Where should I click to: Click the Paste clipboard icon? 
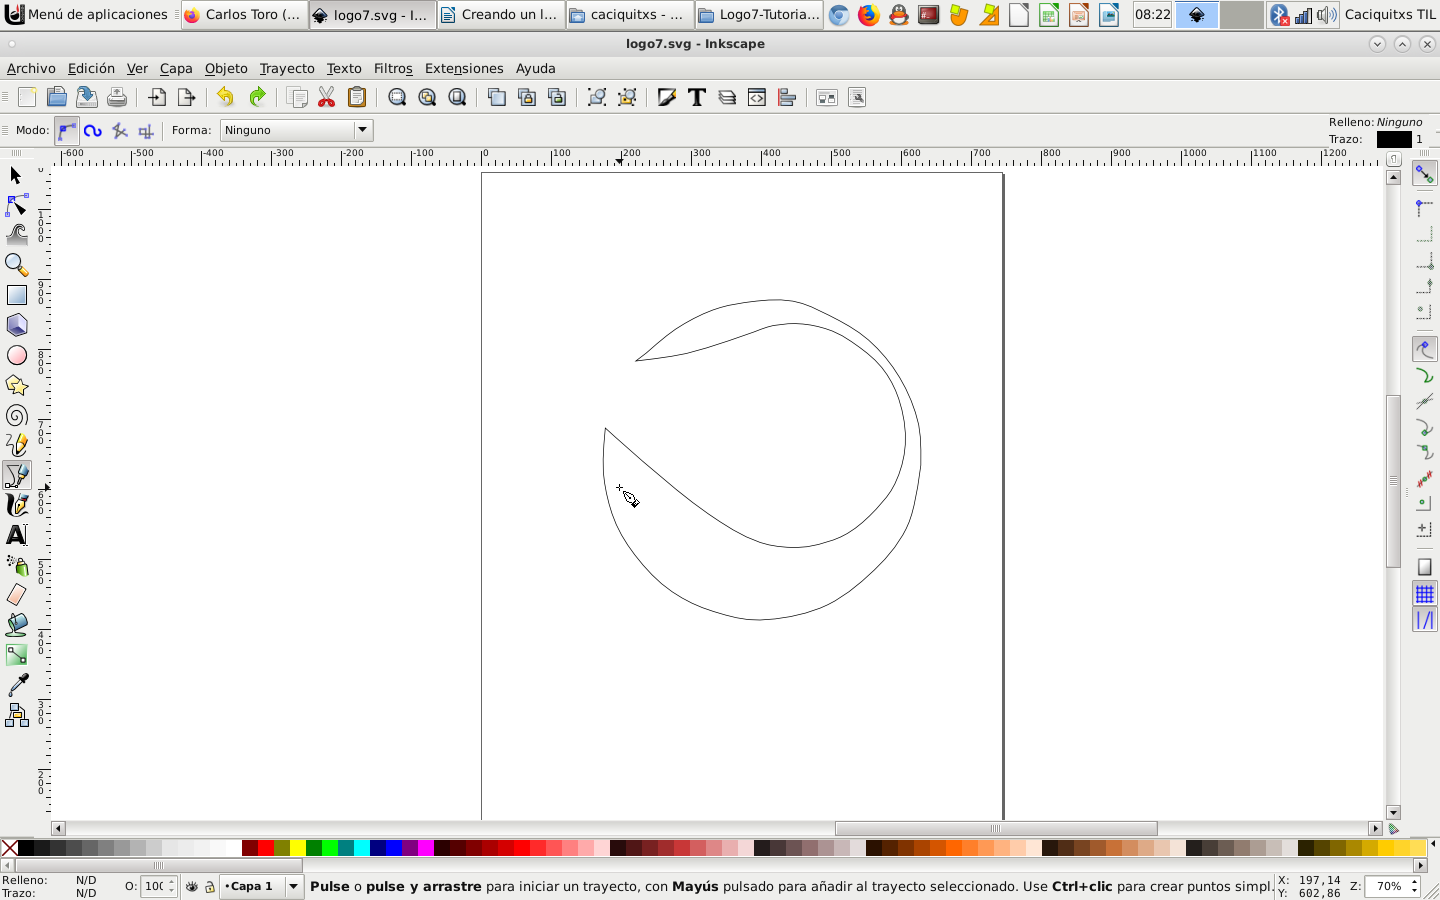click(x=356, y=97)
